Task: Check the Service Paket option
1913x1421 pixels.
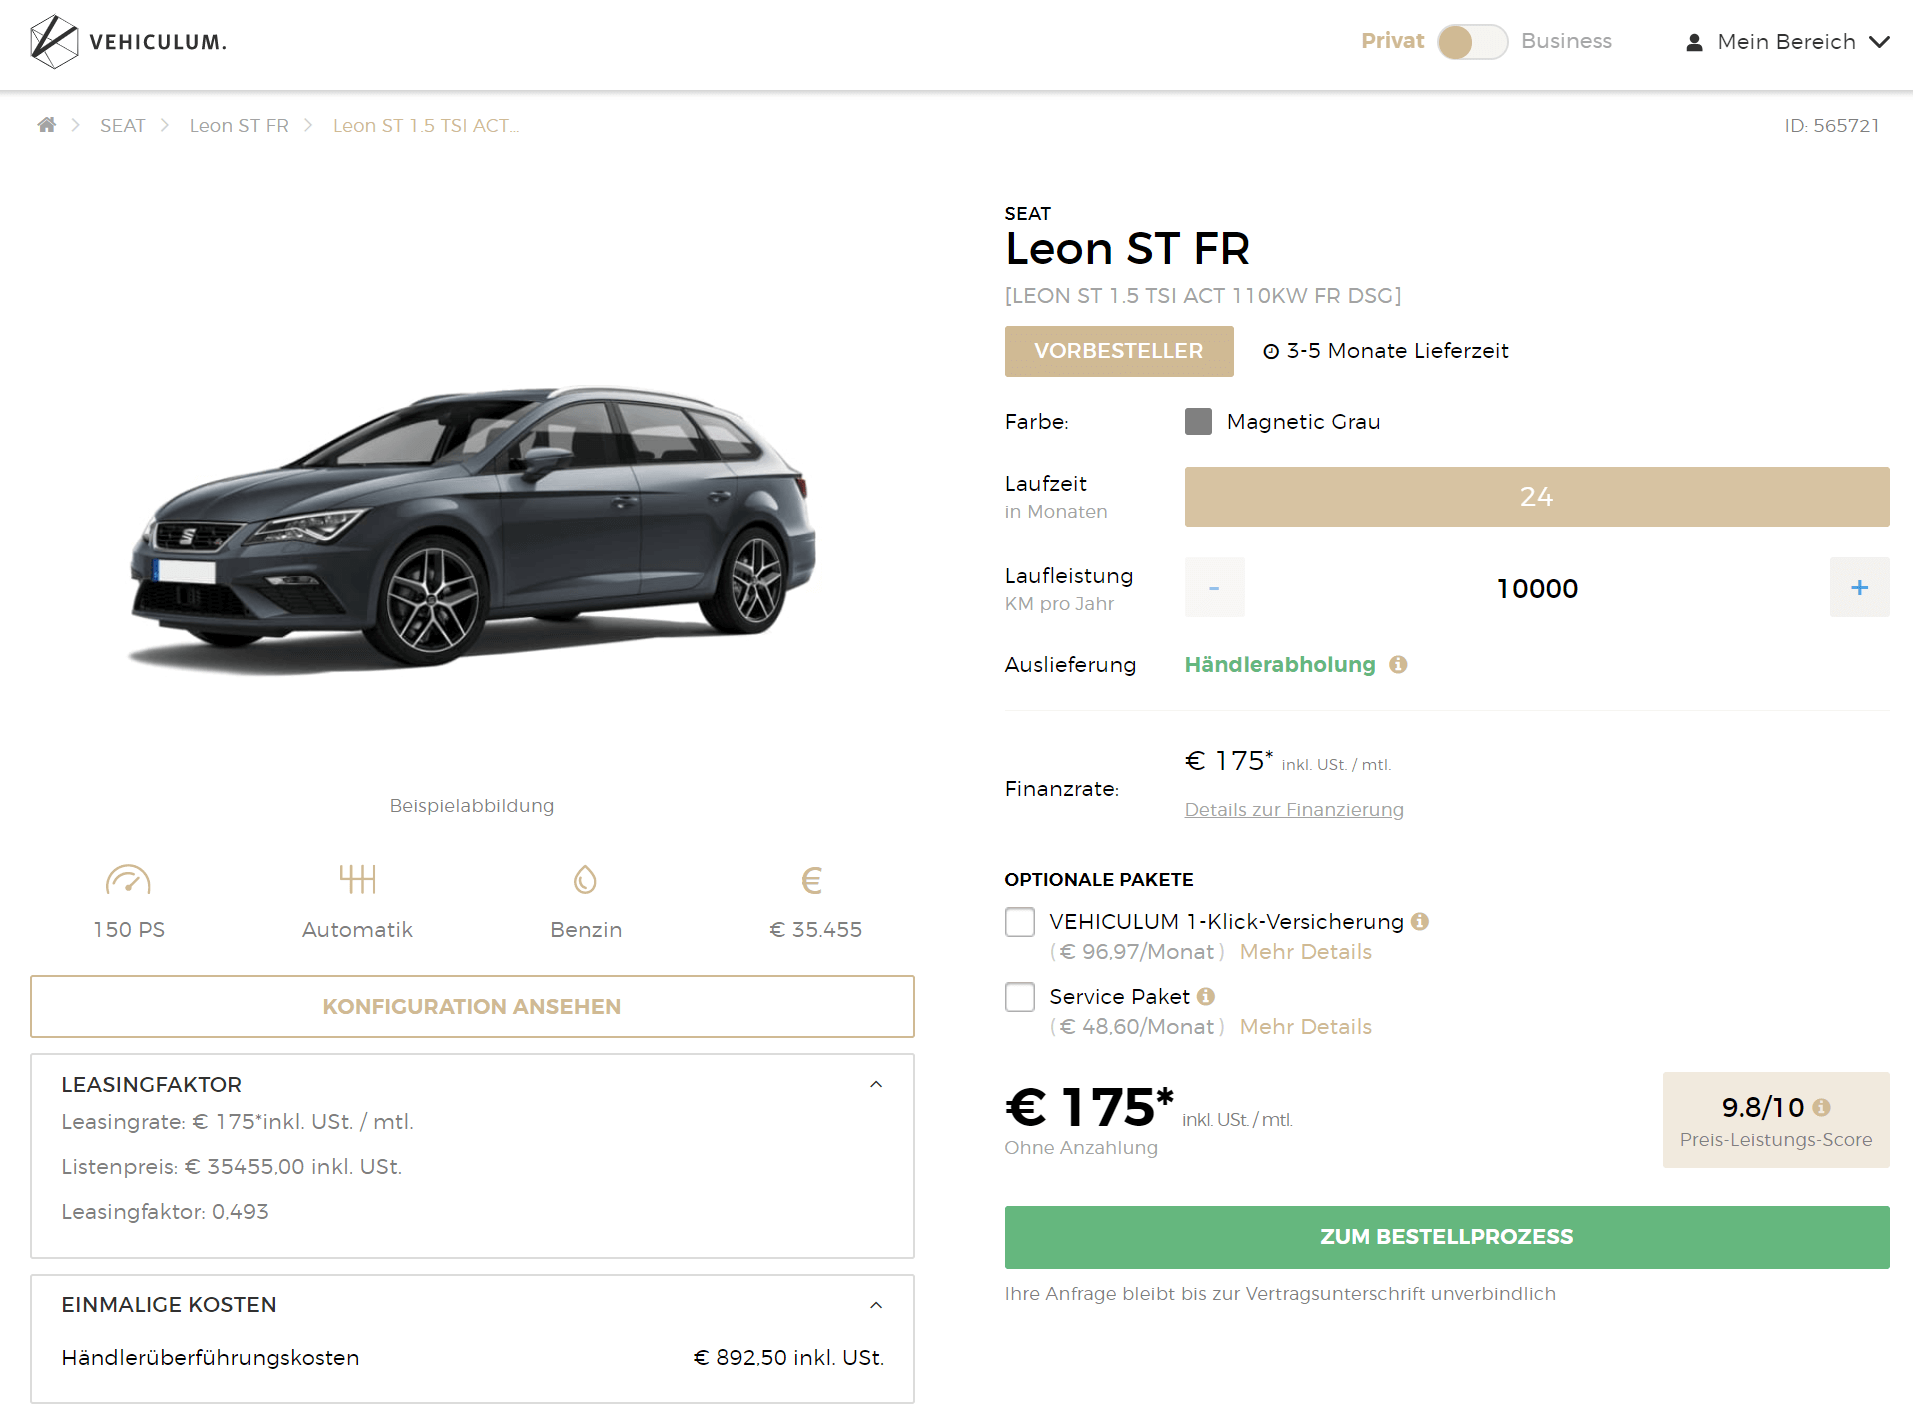Action: (1020, 997)
